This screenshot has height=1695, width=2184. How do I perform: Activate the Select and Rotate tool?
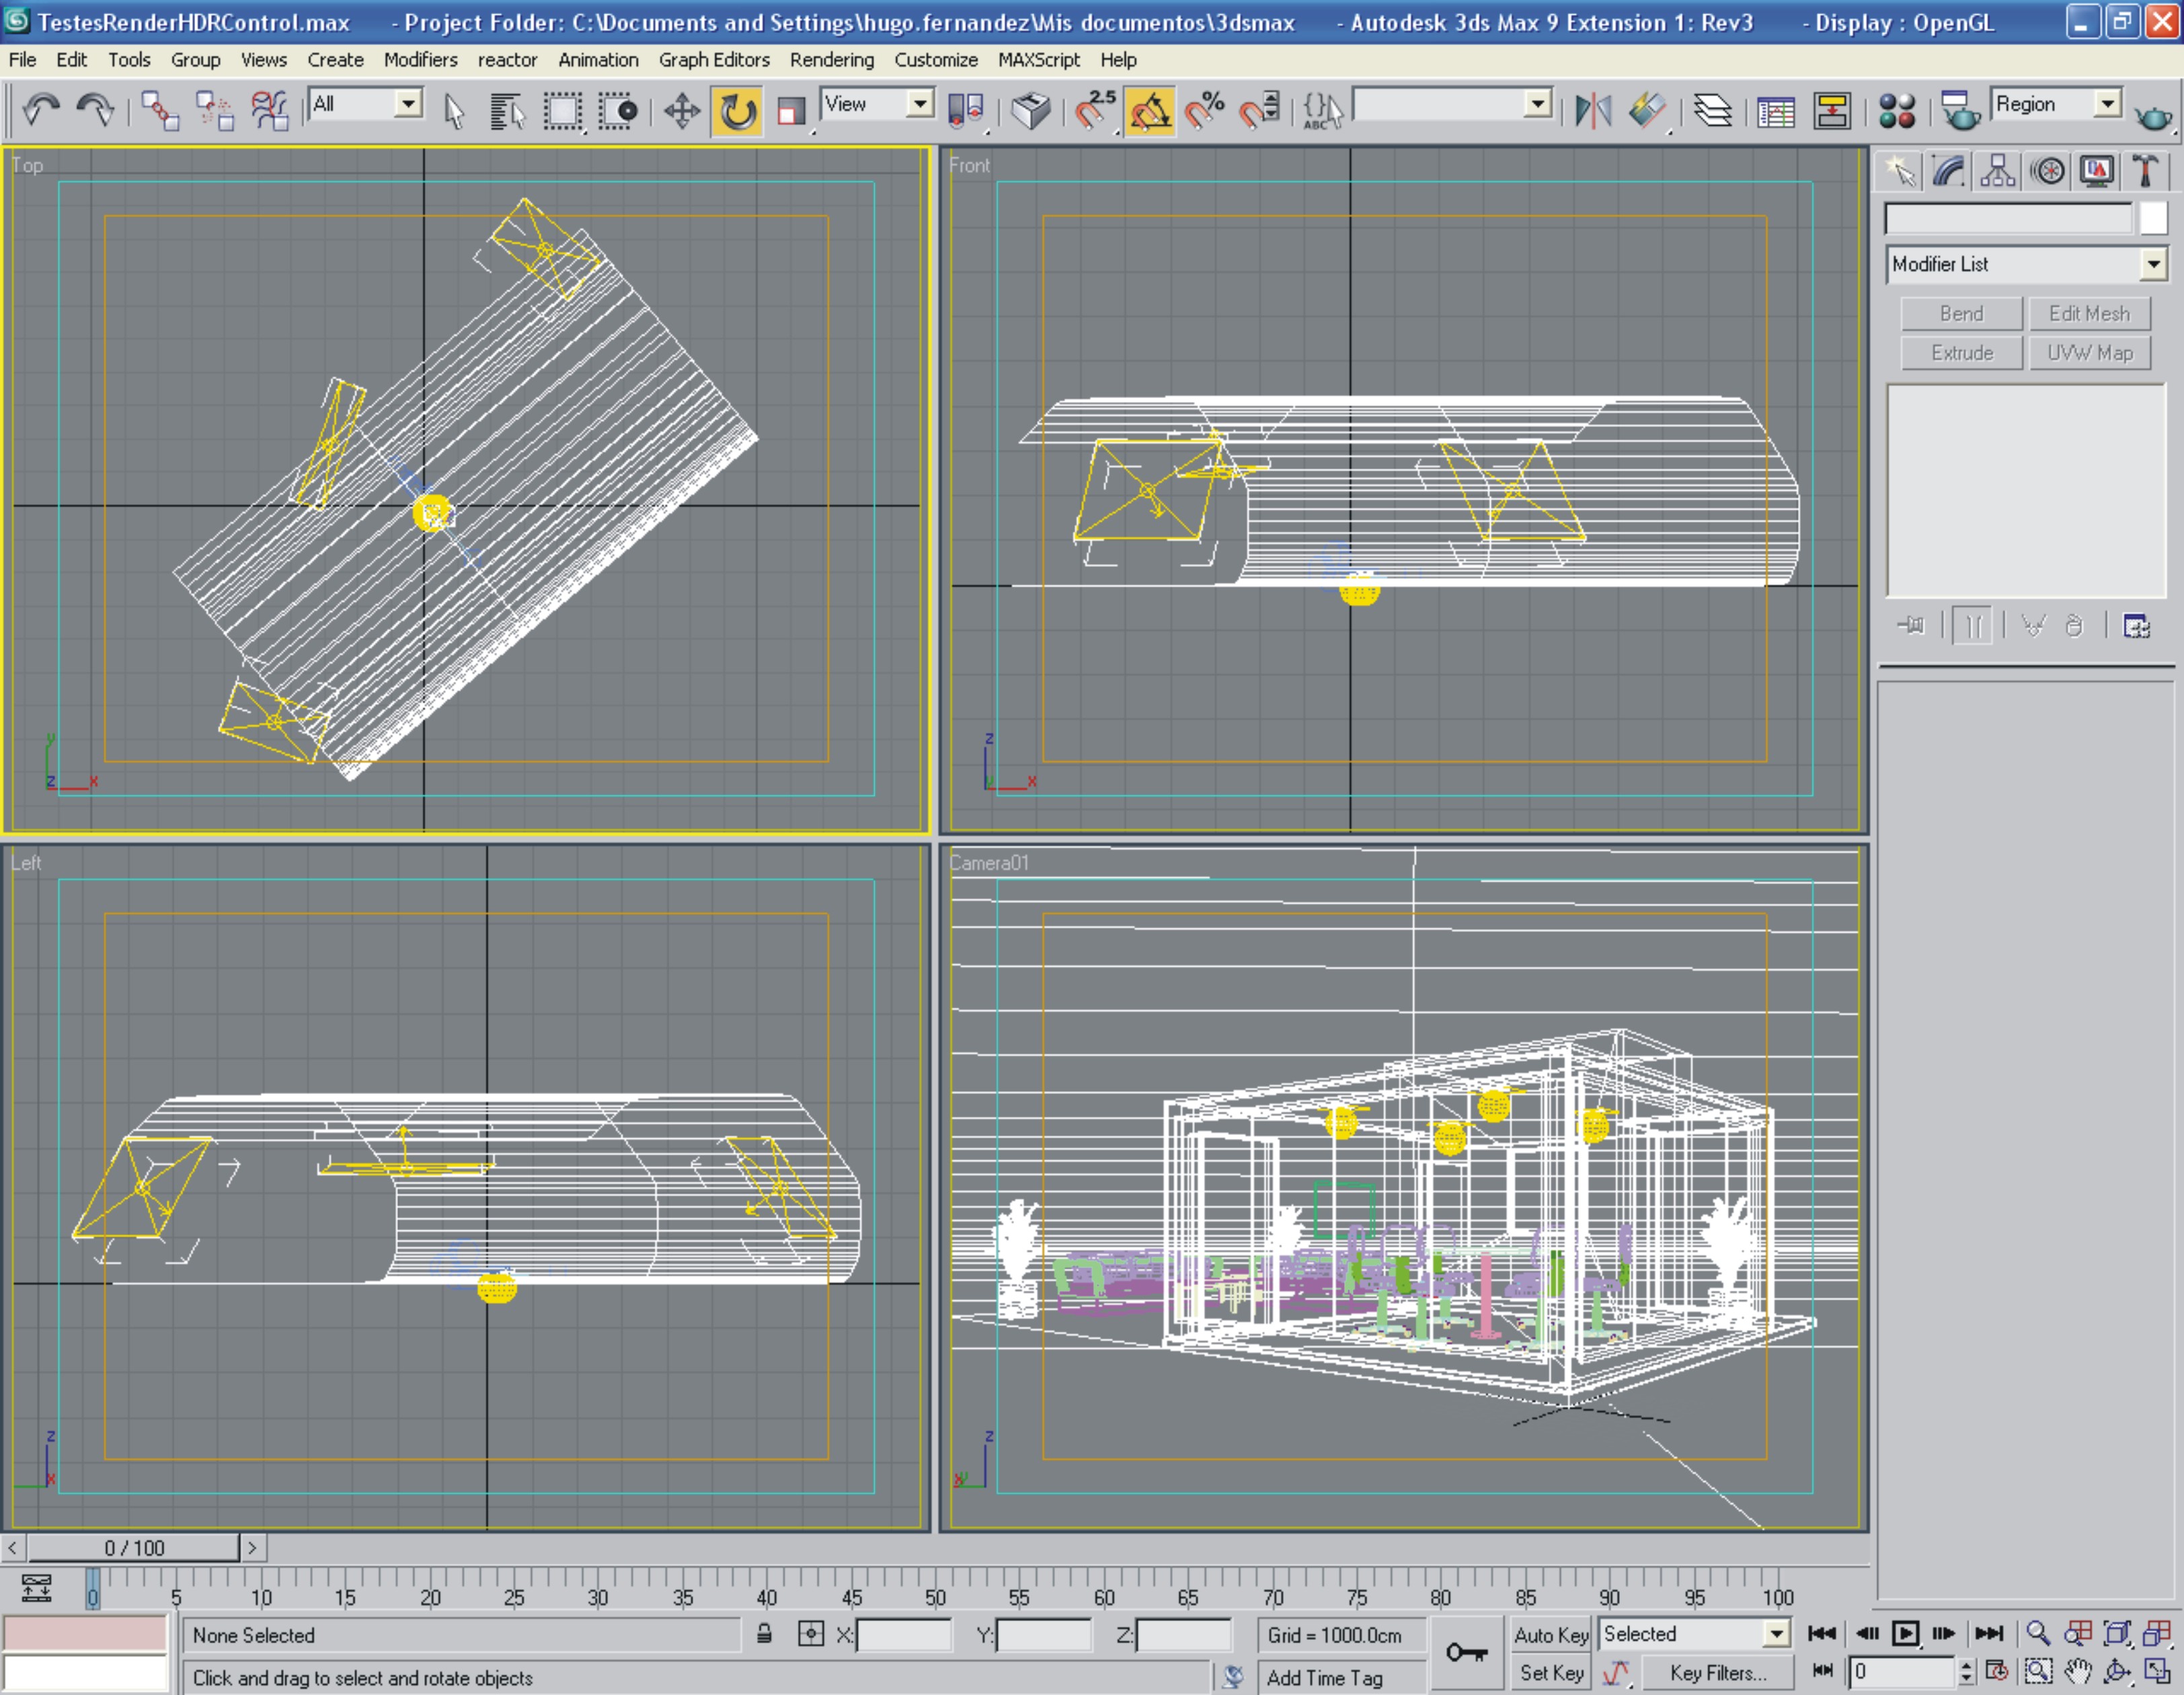[738, 110]
